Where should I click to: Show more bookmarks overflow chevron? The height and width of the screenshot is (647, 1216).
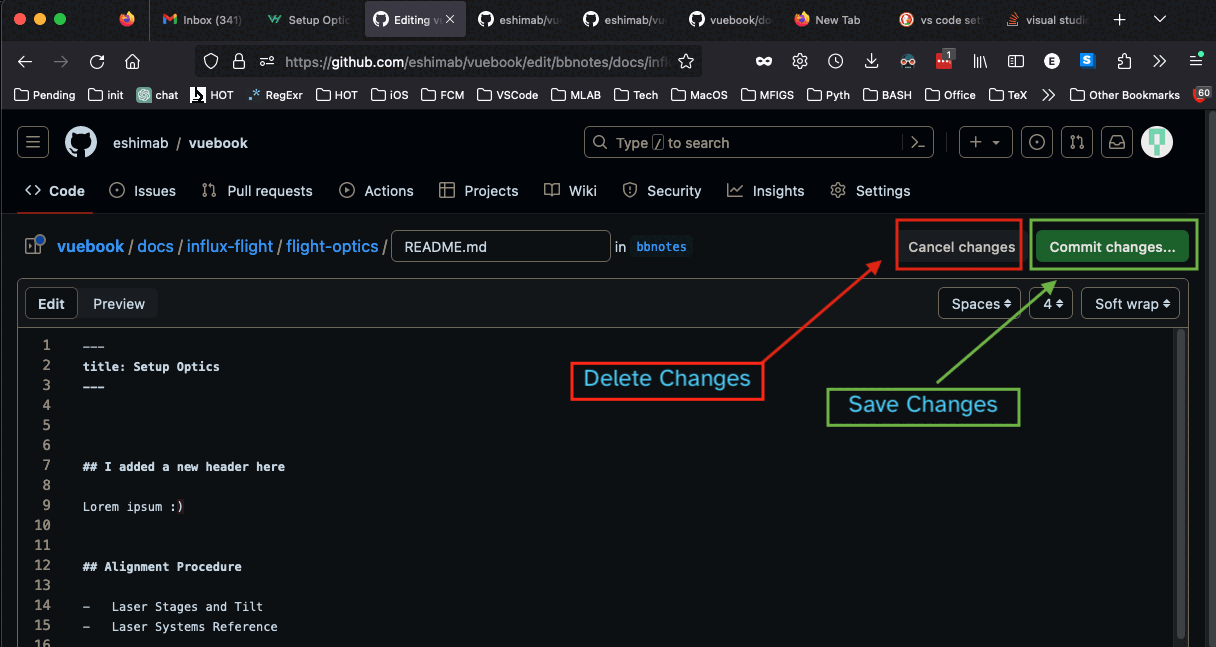pos(1048,95)
